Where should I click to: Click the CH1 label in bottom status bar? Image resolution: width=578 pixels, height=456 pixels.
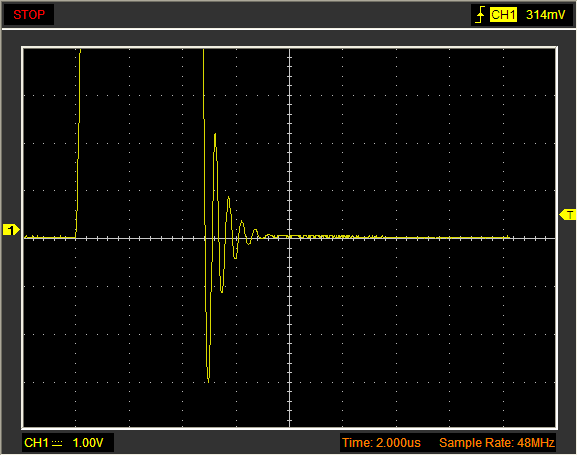36,443
